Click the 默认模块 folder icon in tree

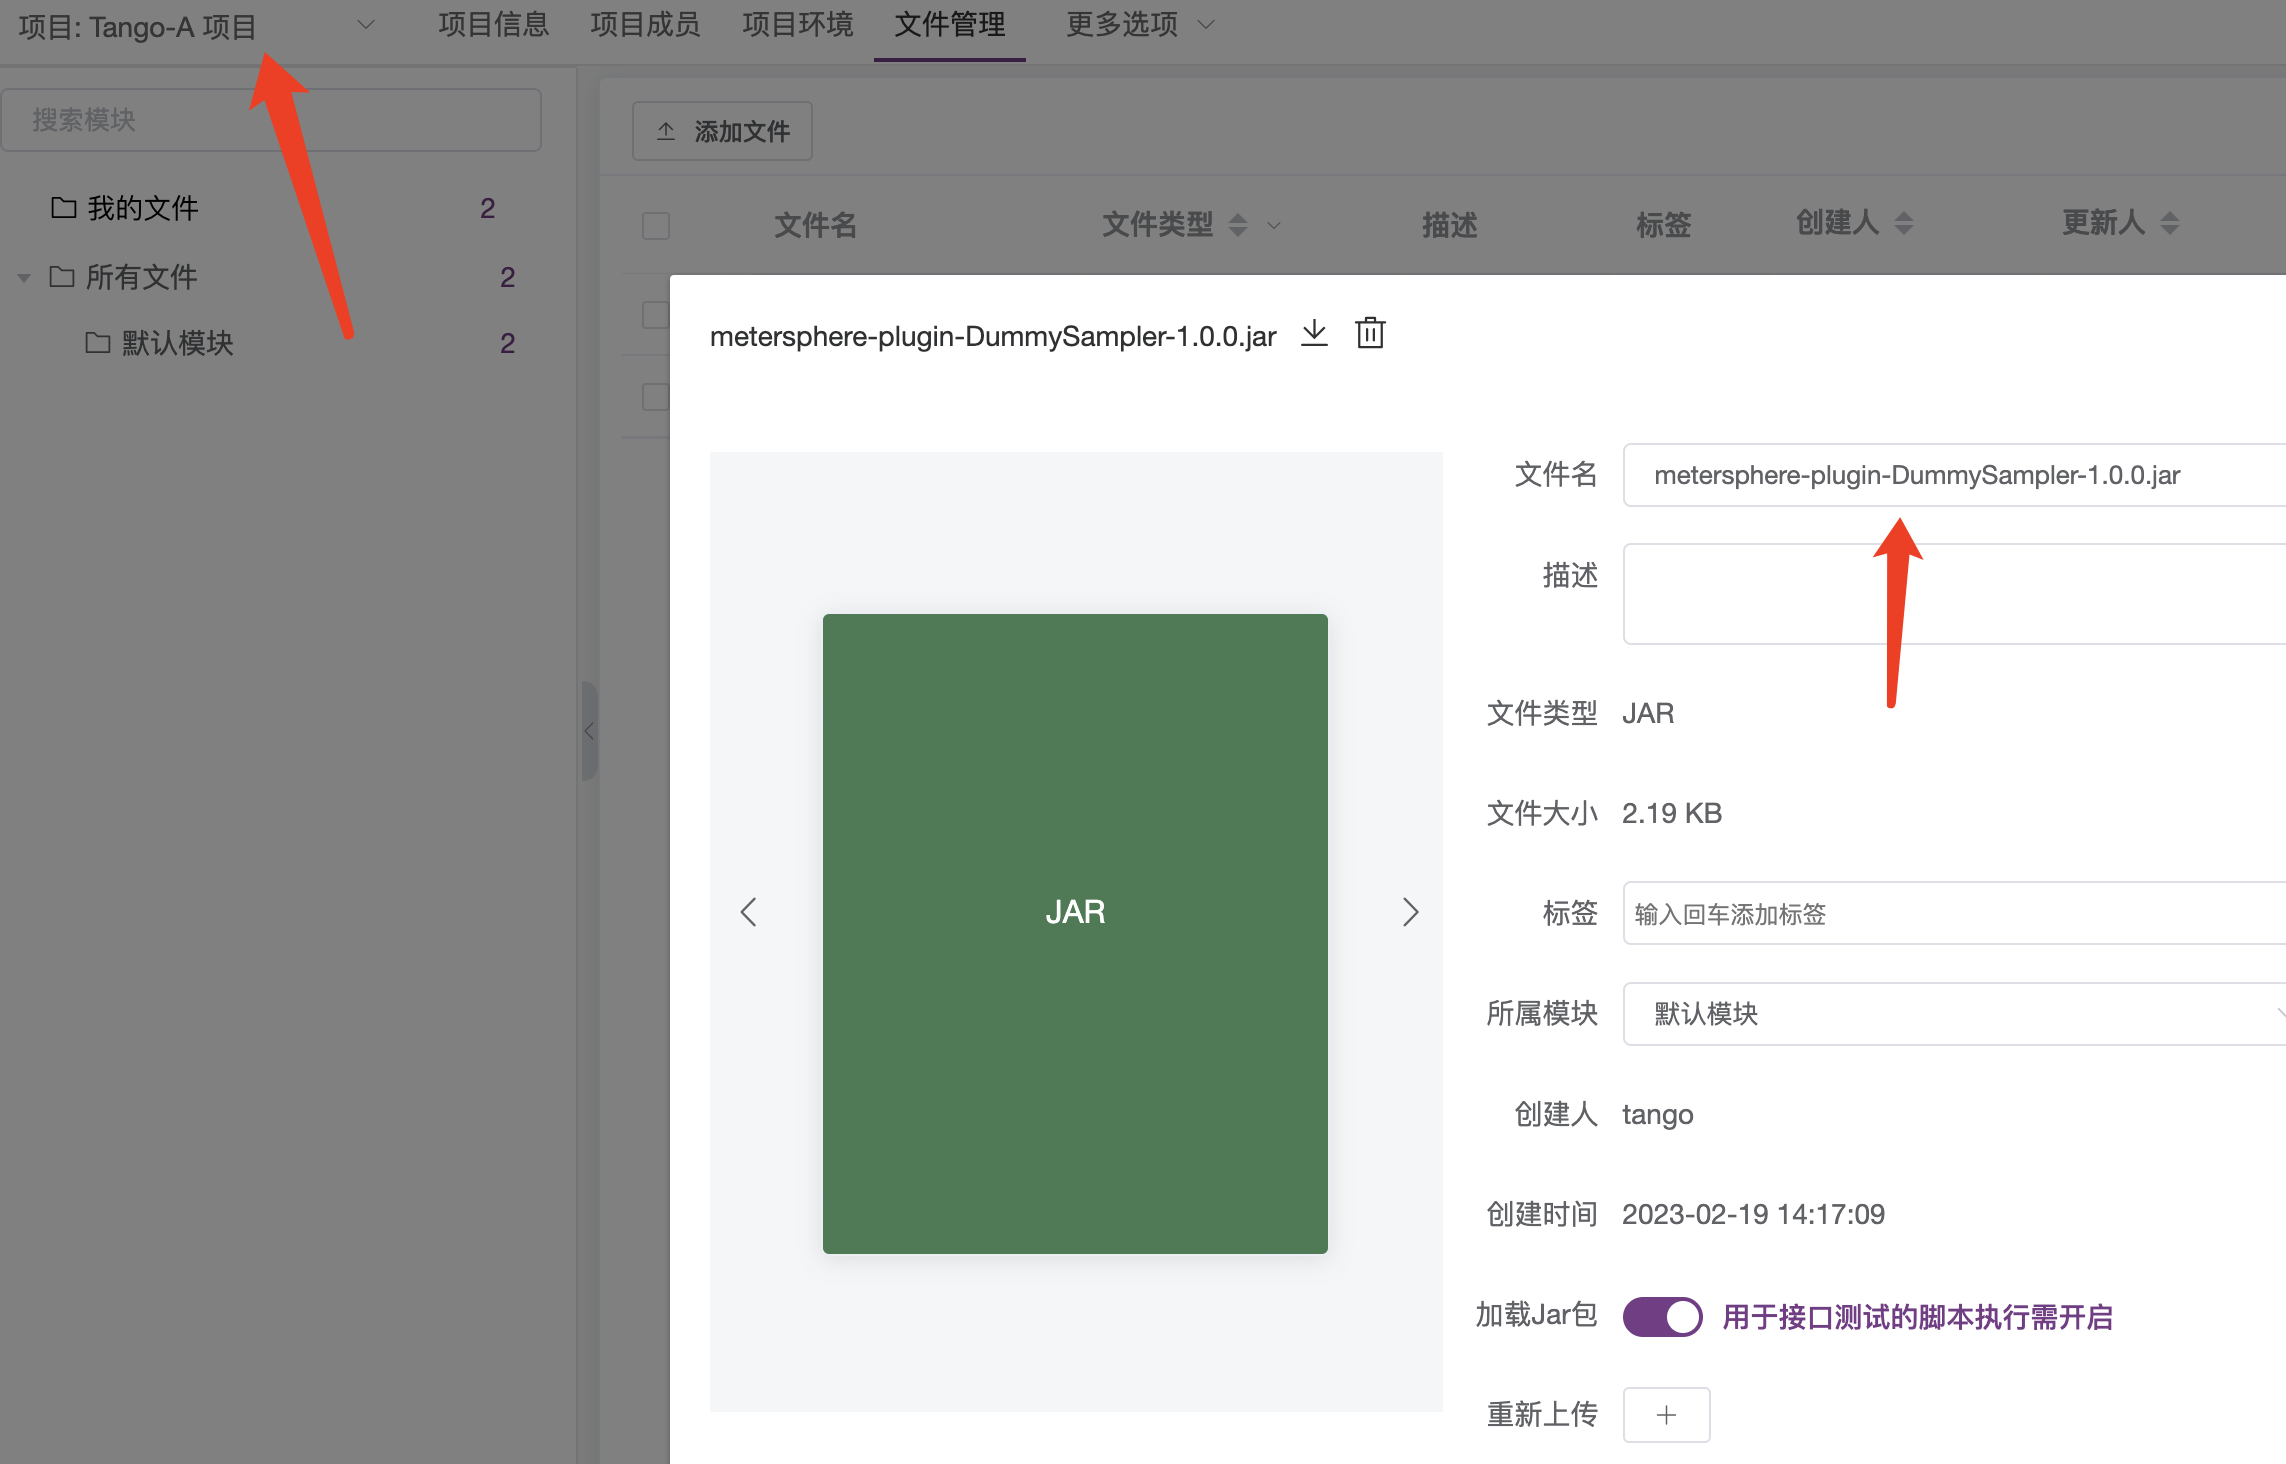(x=97, y=343)
